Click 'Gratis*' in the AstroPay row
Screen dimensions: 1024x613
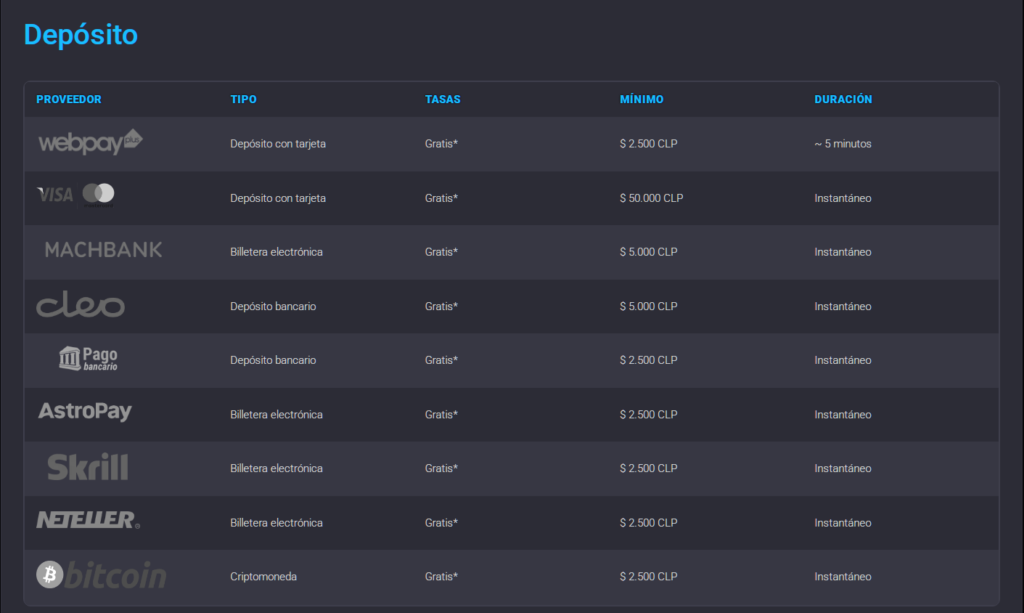441,415
